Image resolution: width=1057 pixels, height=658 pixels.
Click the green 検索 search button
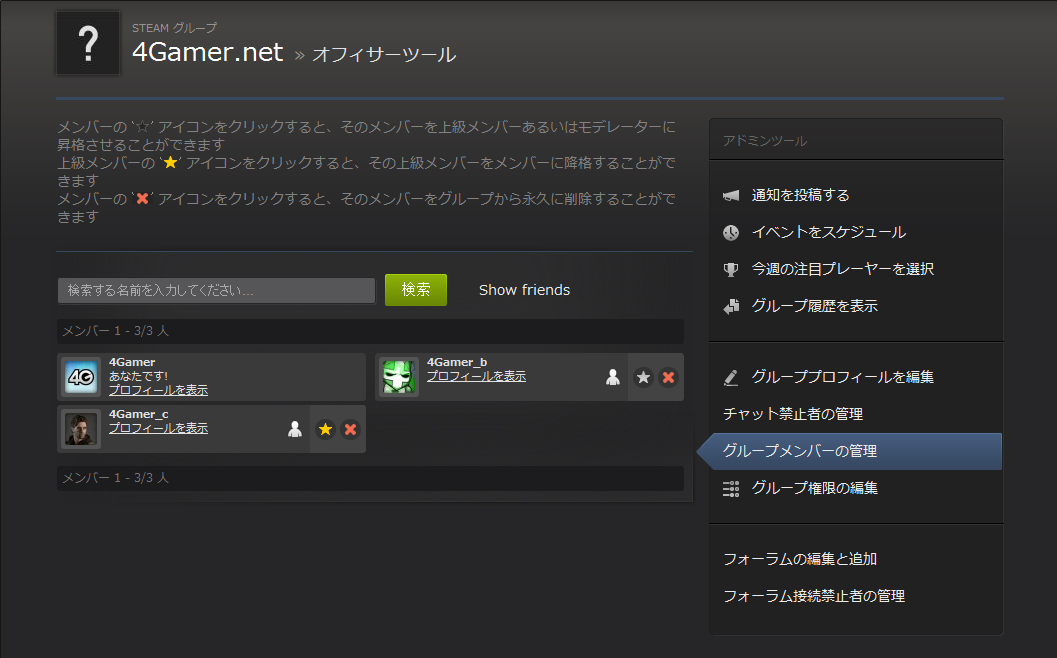pos(416,290)
